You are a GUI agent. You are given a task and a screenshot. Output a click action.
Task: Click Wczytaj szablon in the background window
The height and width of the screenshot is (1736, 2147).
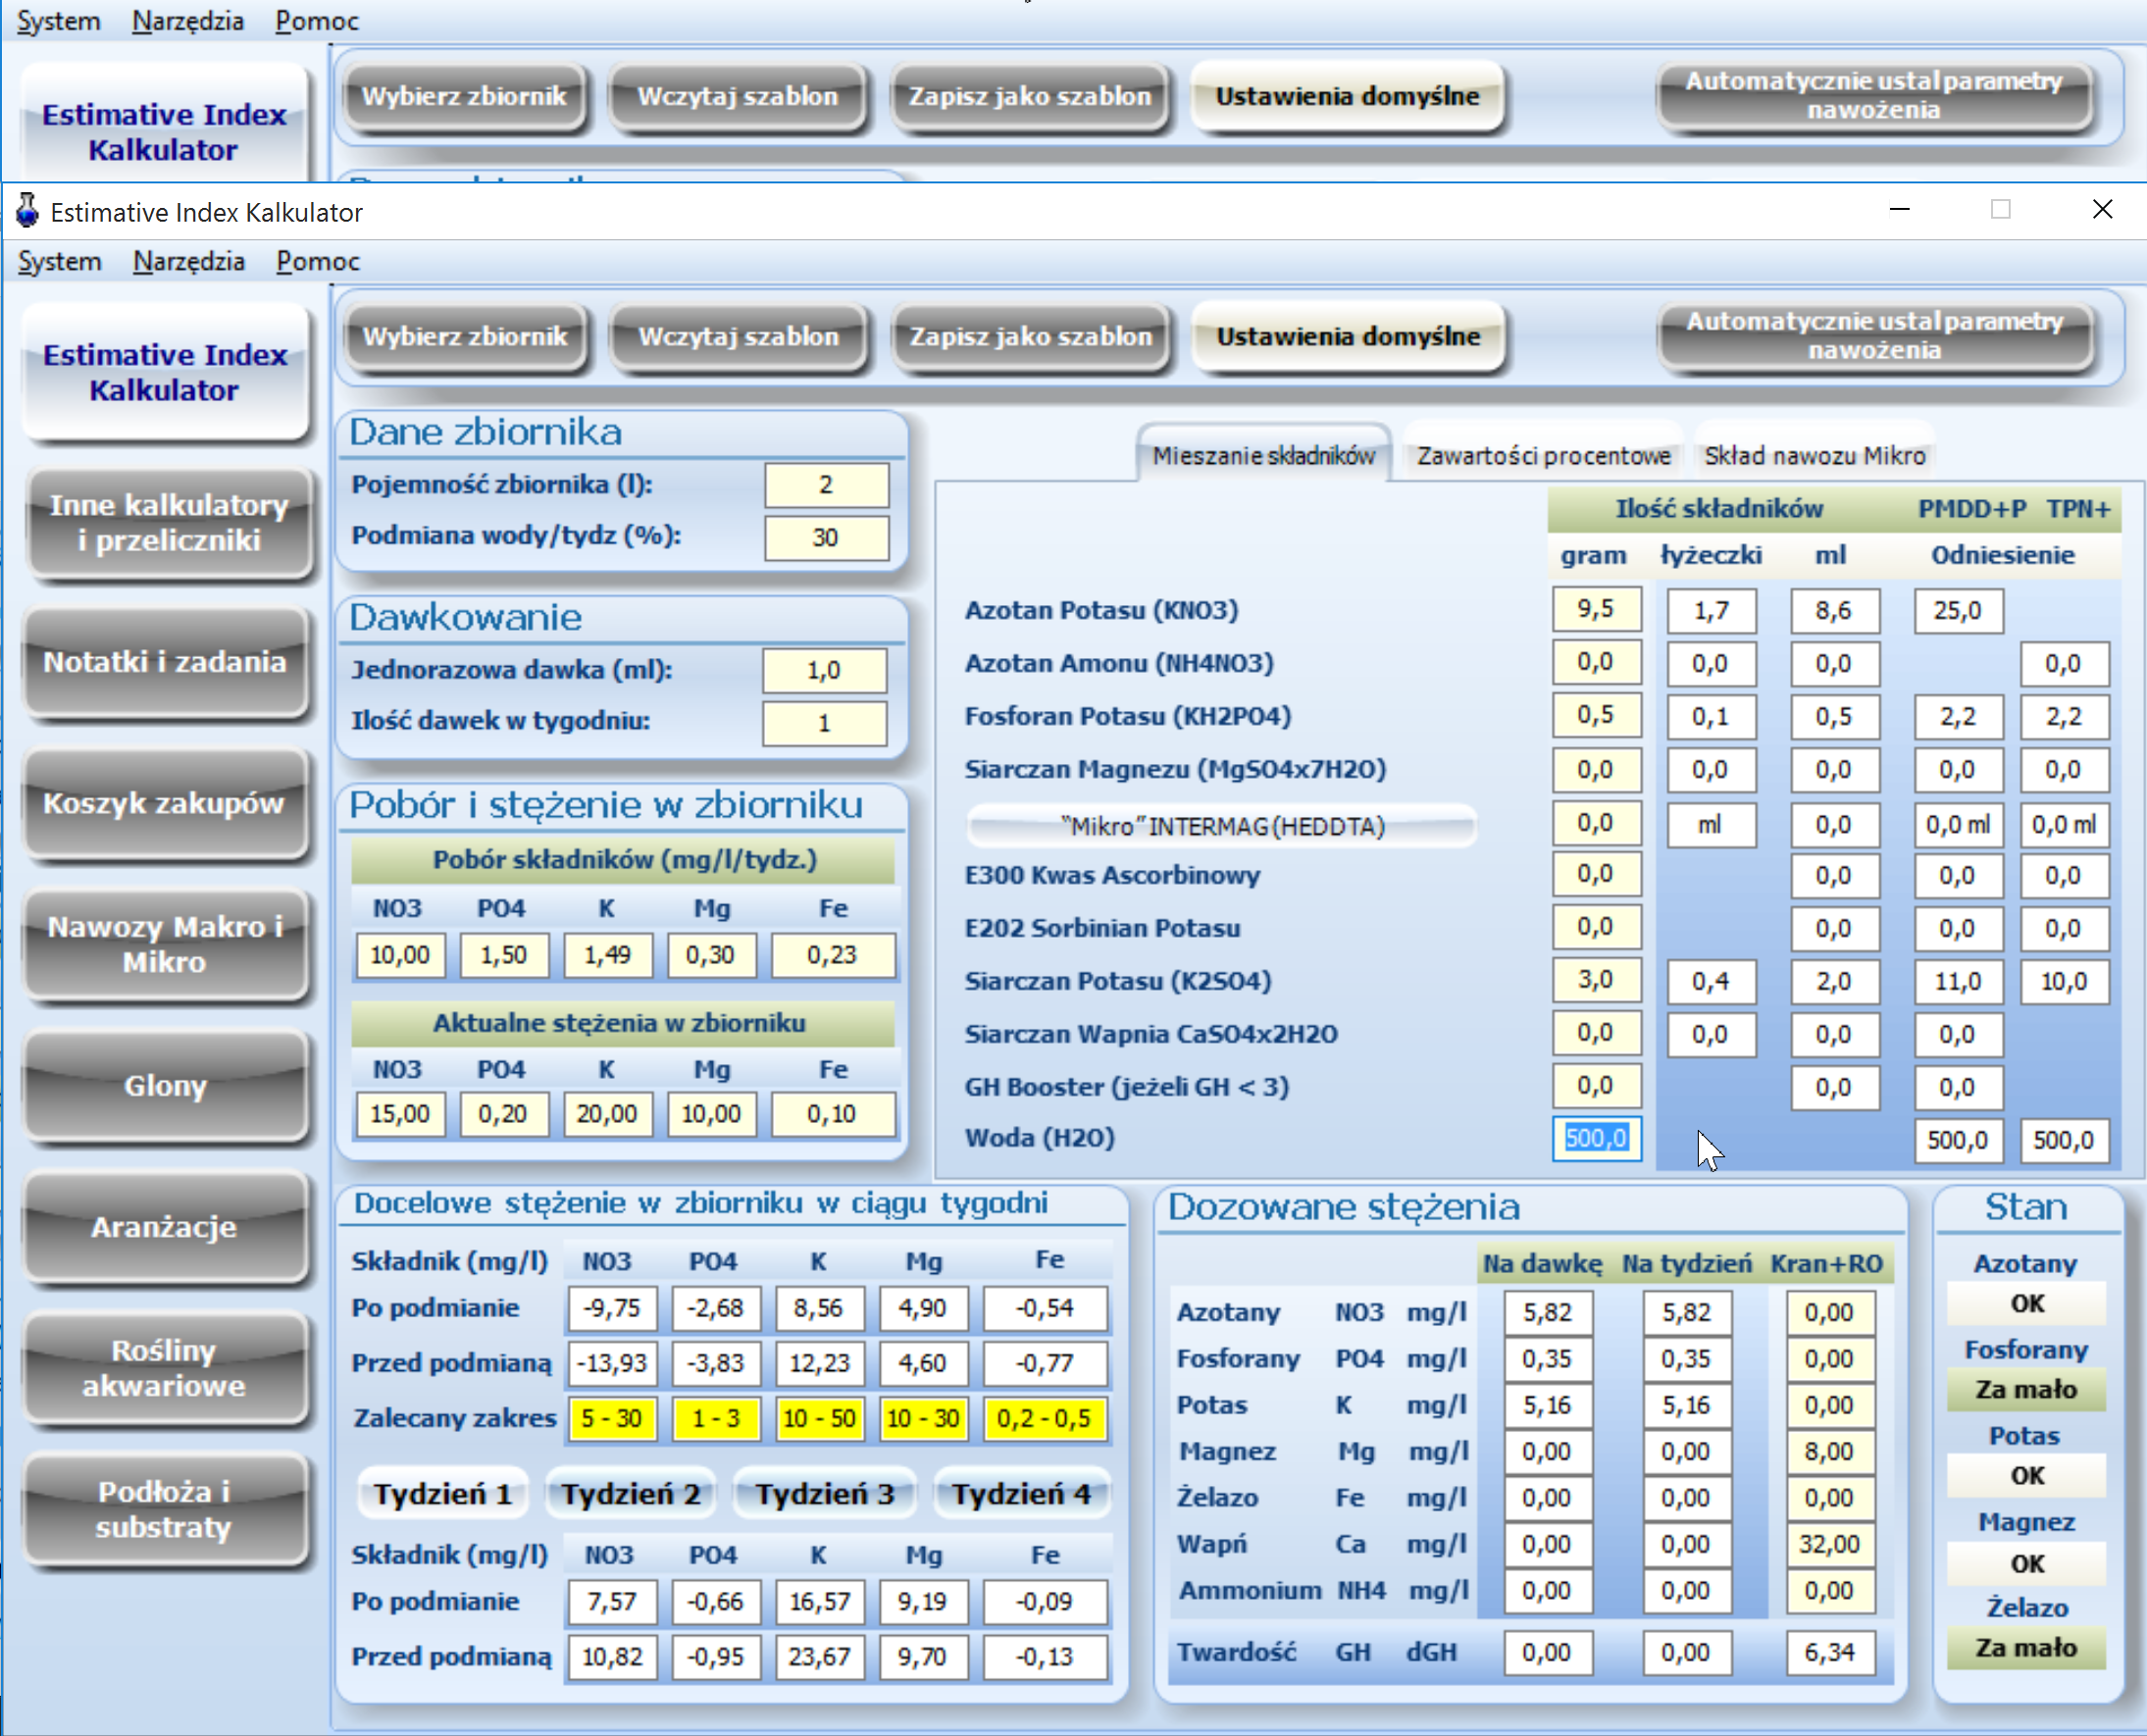[x=738, y=96]
